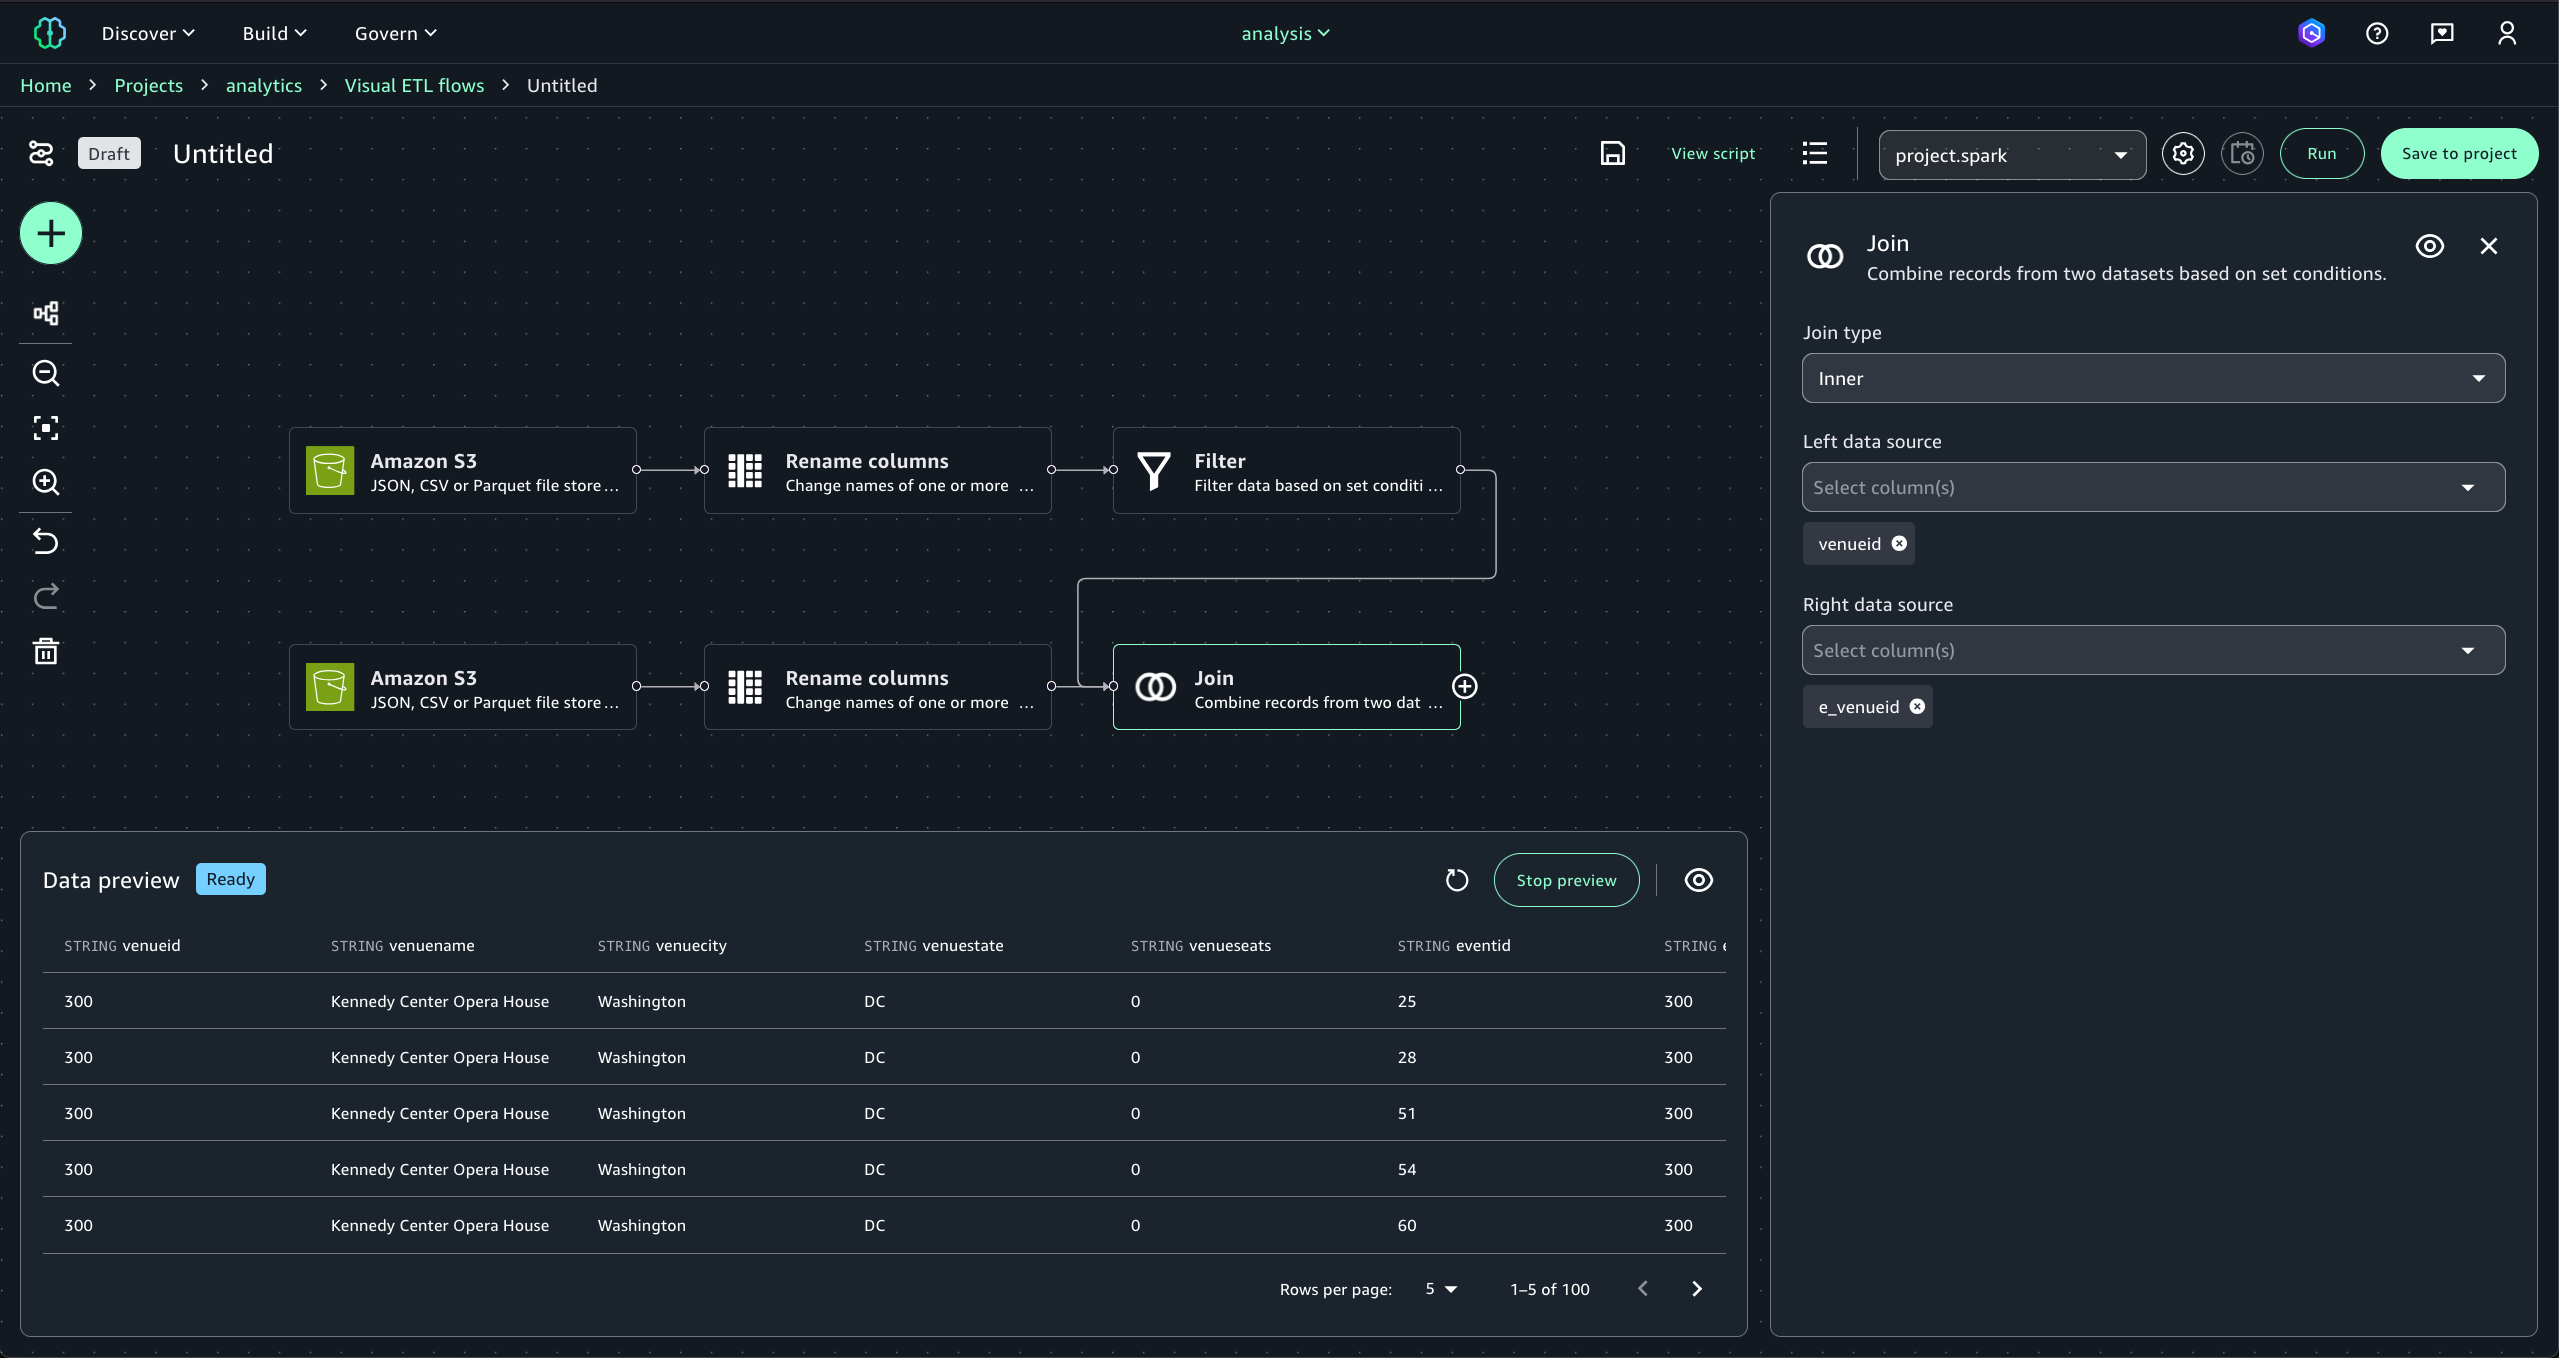This screenshot has width=2559, height=1358.
Task: Click the floppy disk save icon
Action: point(1612,154)
